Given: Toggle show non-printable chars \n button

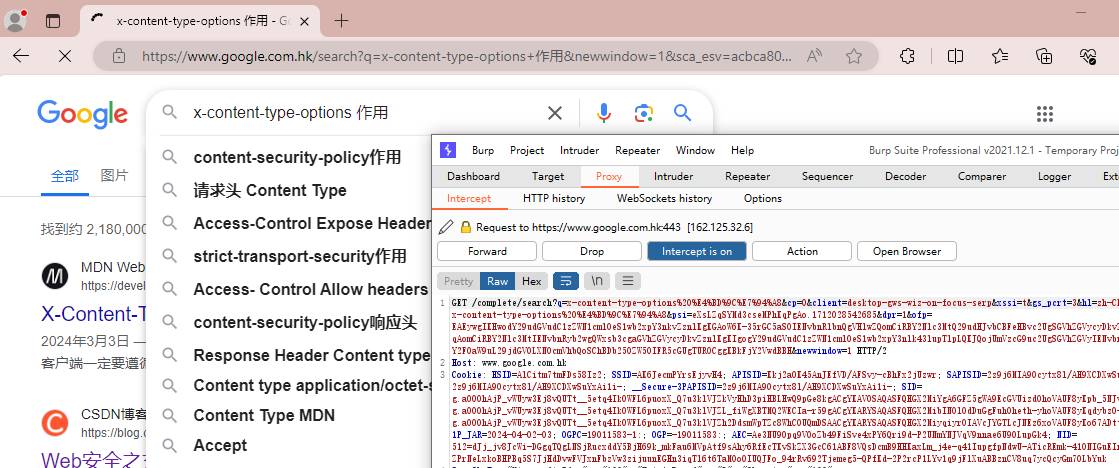Looking at the screenshot, I should pyautogui.click(x=597, y=281).
